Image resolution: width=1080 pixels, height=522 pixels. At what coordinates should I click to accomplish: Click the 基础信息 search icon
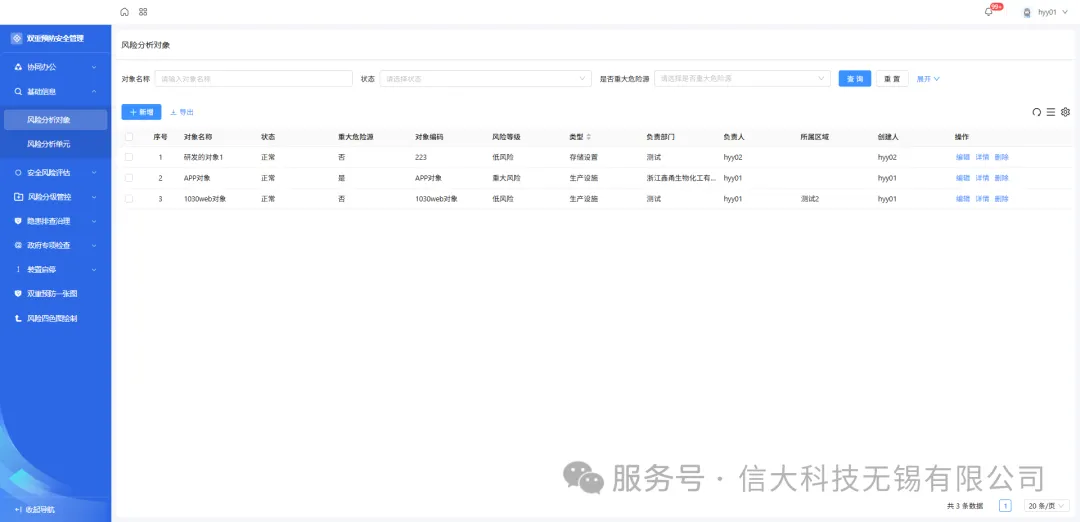[18, 91]
